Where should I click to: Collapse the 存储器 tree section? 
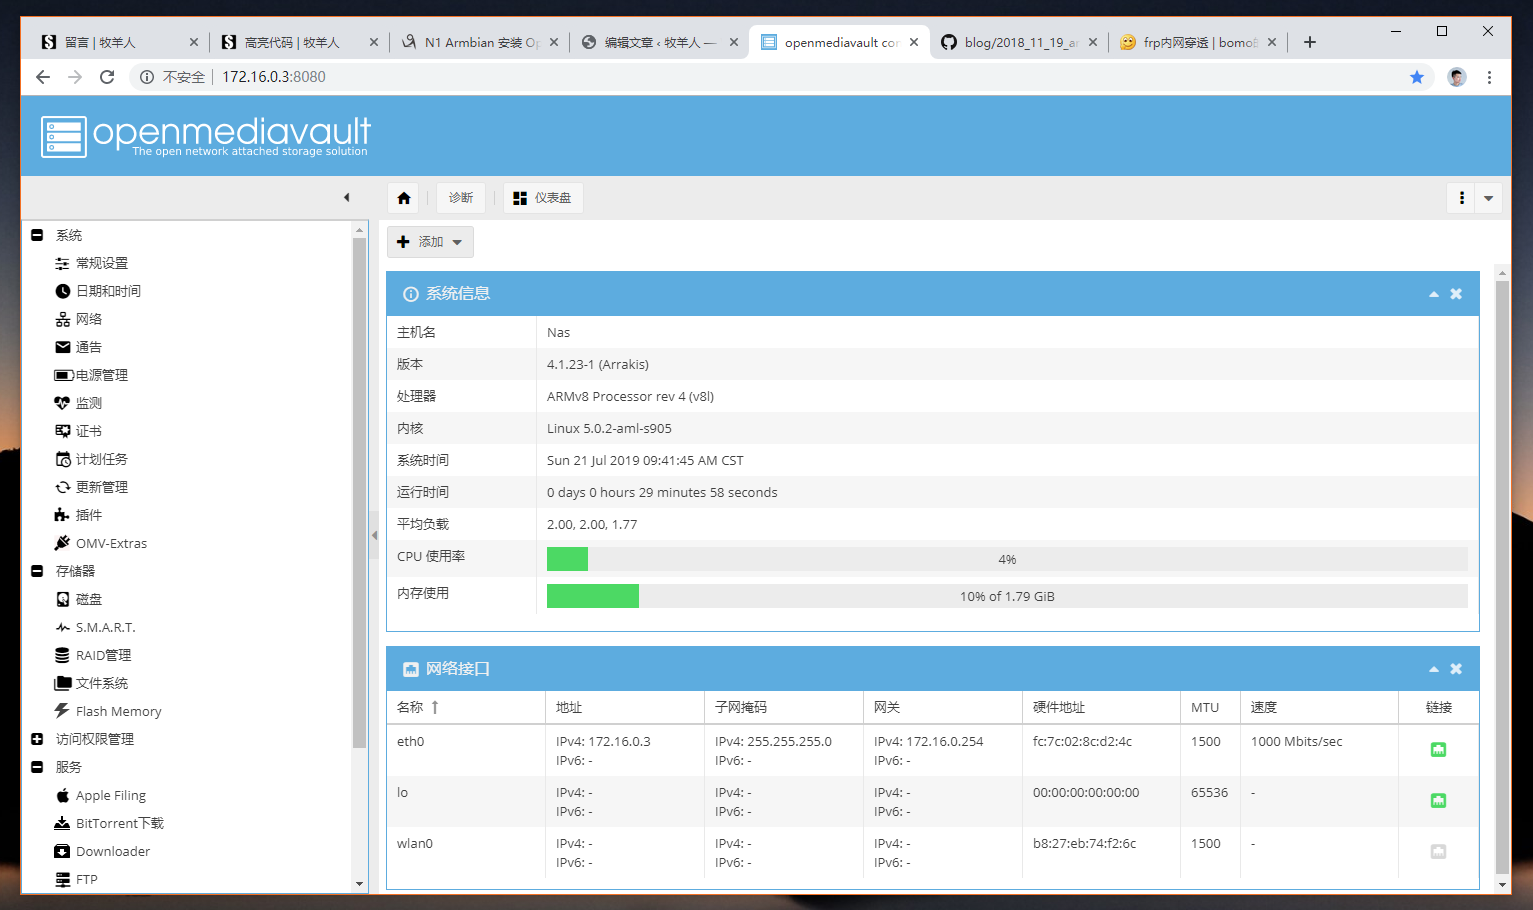pyautogui.click(x=37, y=571)
